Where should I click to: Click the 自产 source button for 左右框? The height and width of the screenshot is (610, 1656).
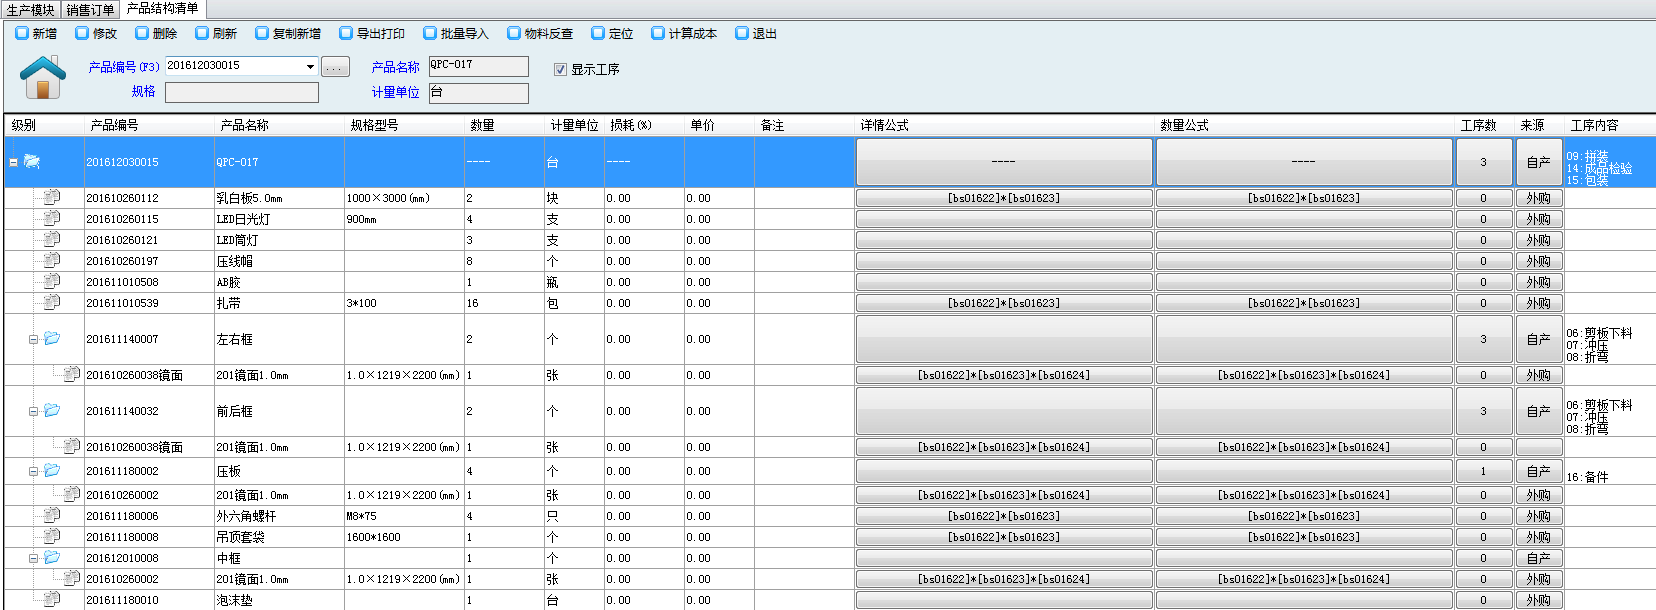(1538, 340)
